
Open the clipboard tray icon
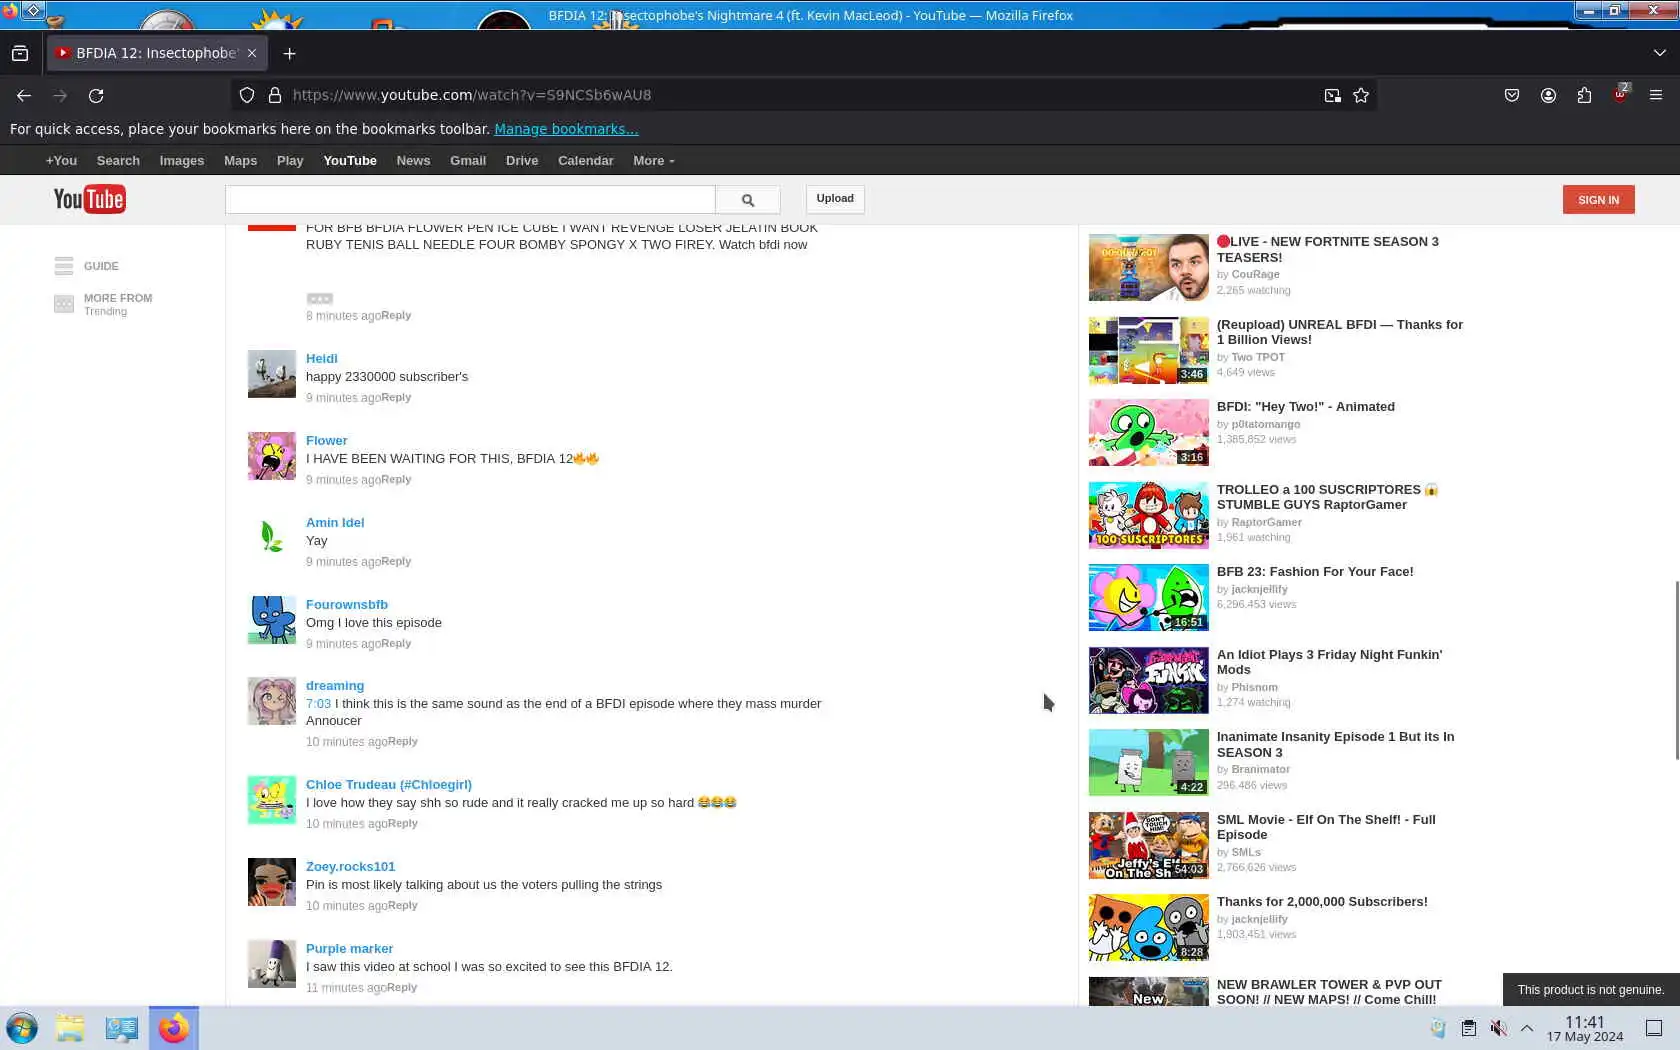pos(1468,1028)
